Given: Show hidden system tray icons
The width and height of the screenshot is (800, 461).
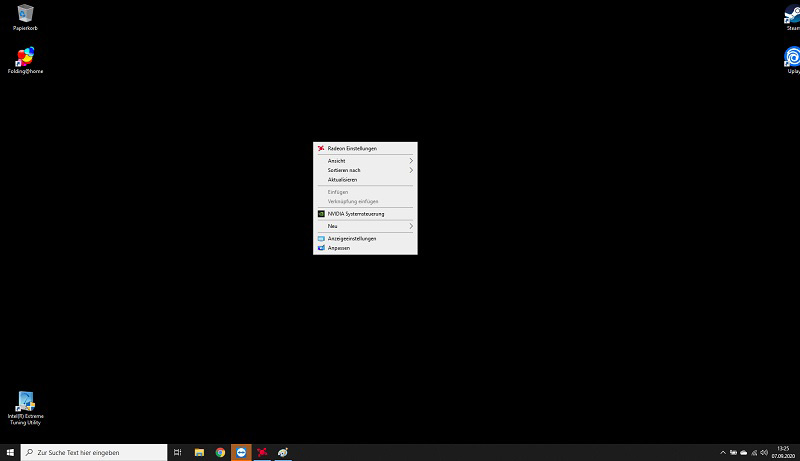Looking at the screenshot, I should click(722, 452).
